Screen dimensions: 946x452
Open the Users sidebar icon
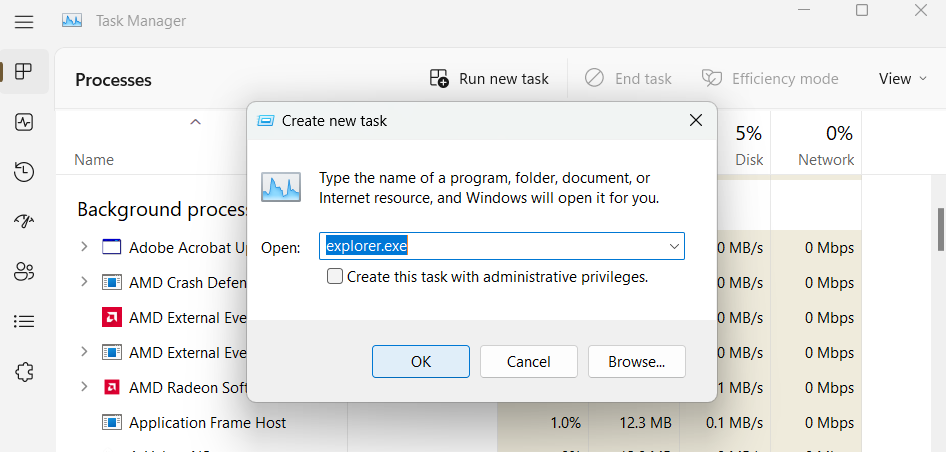pyautogui.click(x=24, y=271)
